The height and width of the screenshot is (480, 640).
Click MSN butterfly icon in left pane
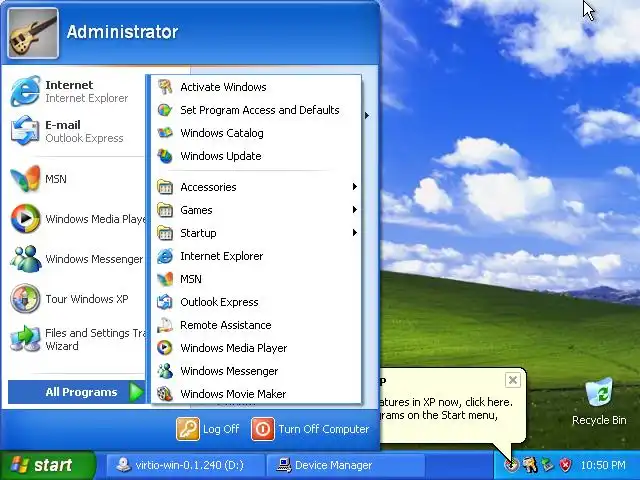(25, 179)
